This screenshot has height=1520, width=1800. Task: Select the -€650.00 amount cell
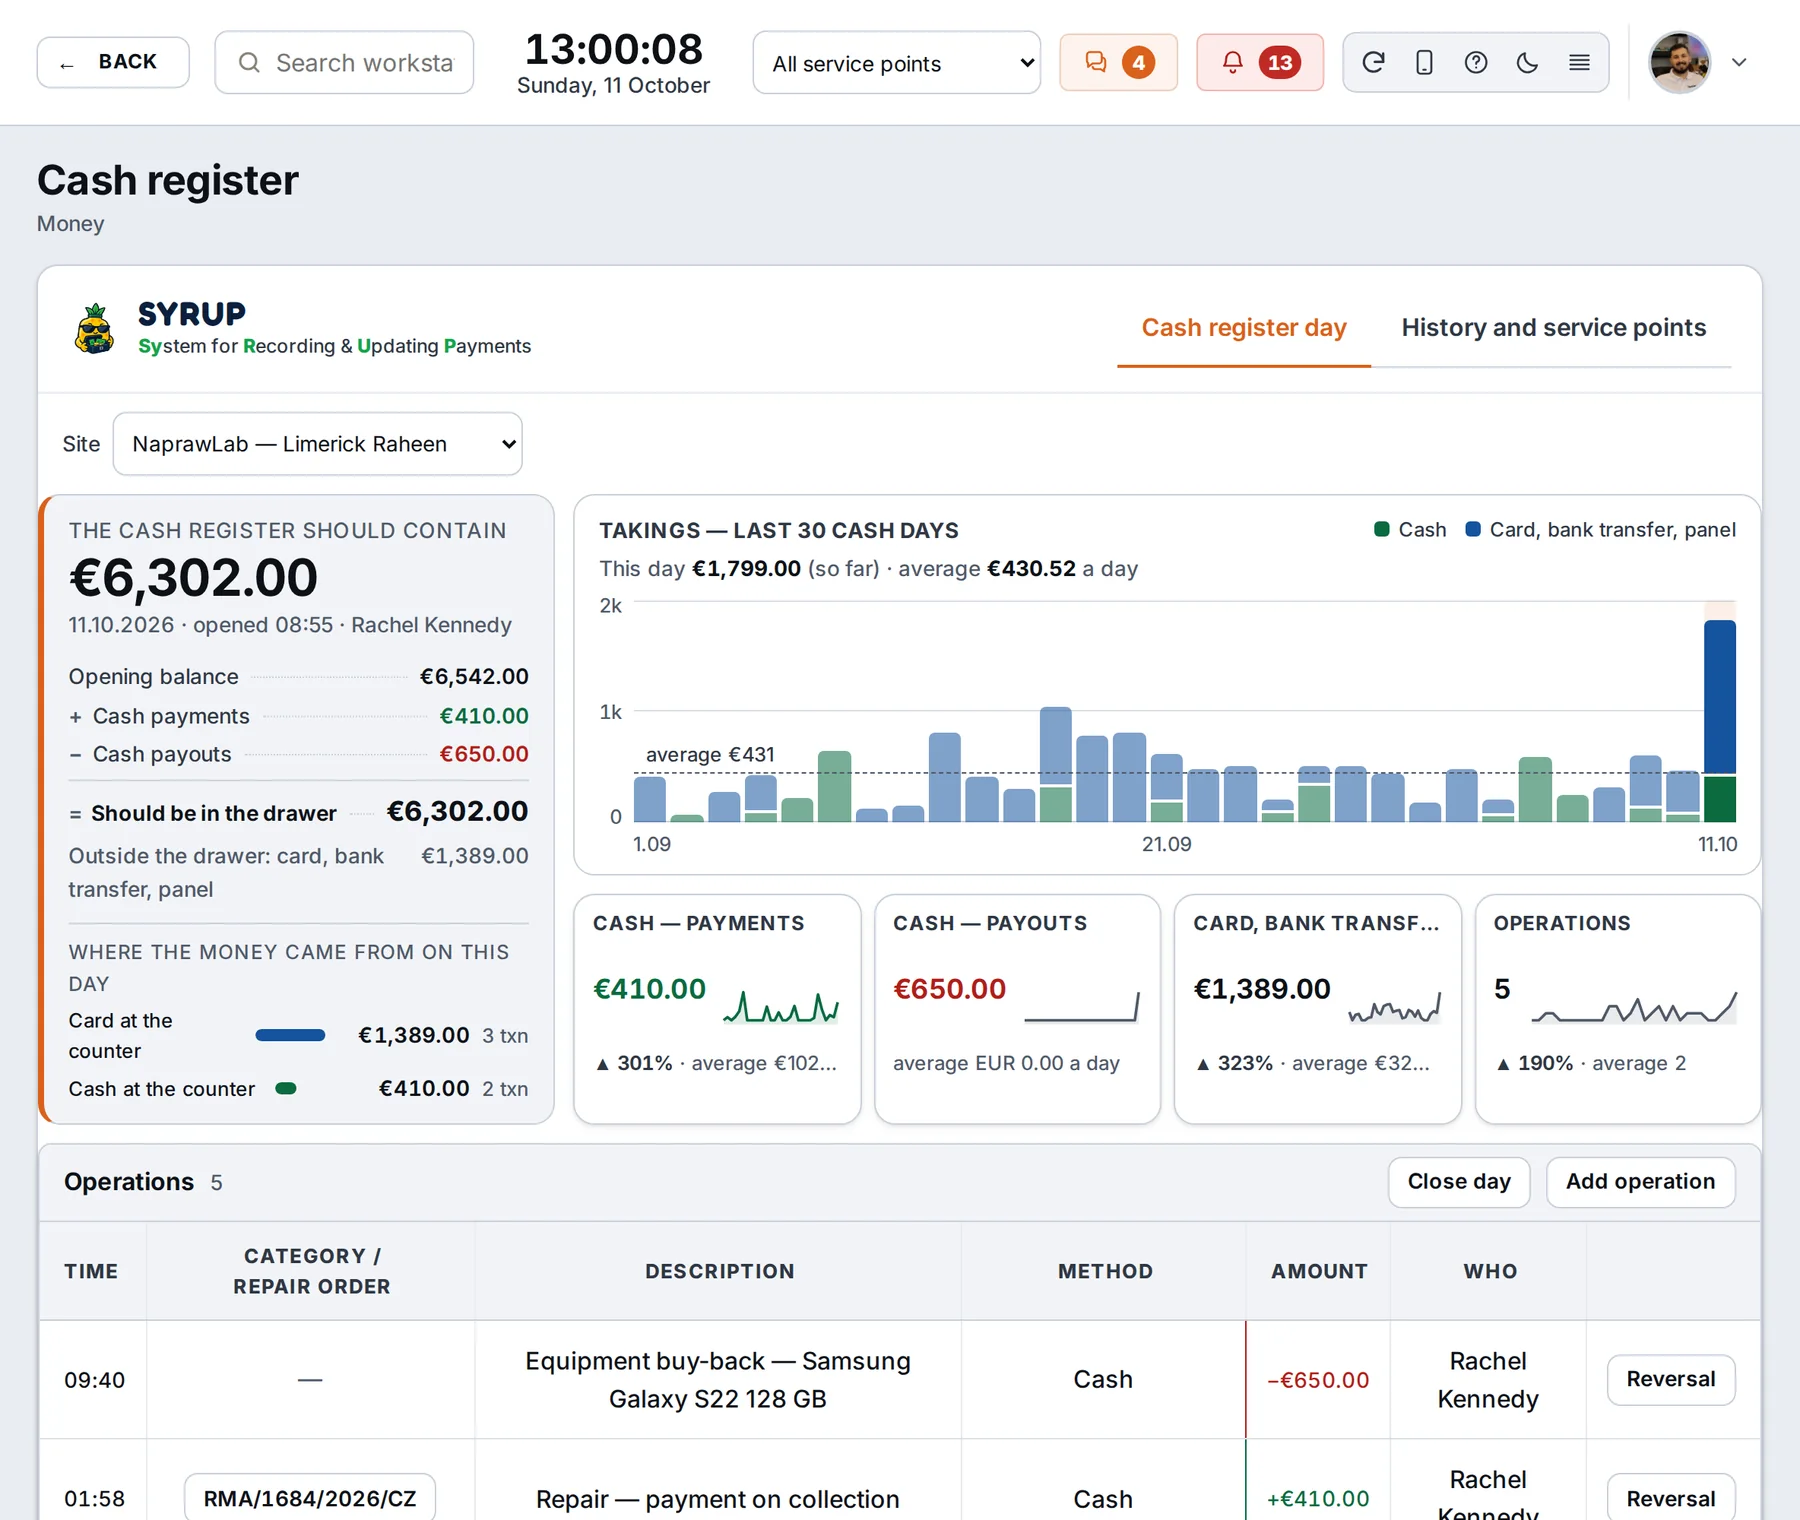1318,1380
